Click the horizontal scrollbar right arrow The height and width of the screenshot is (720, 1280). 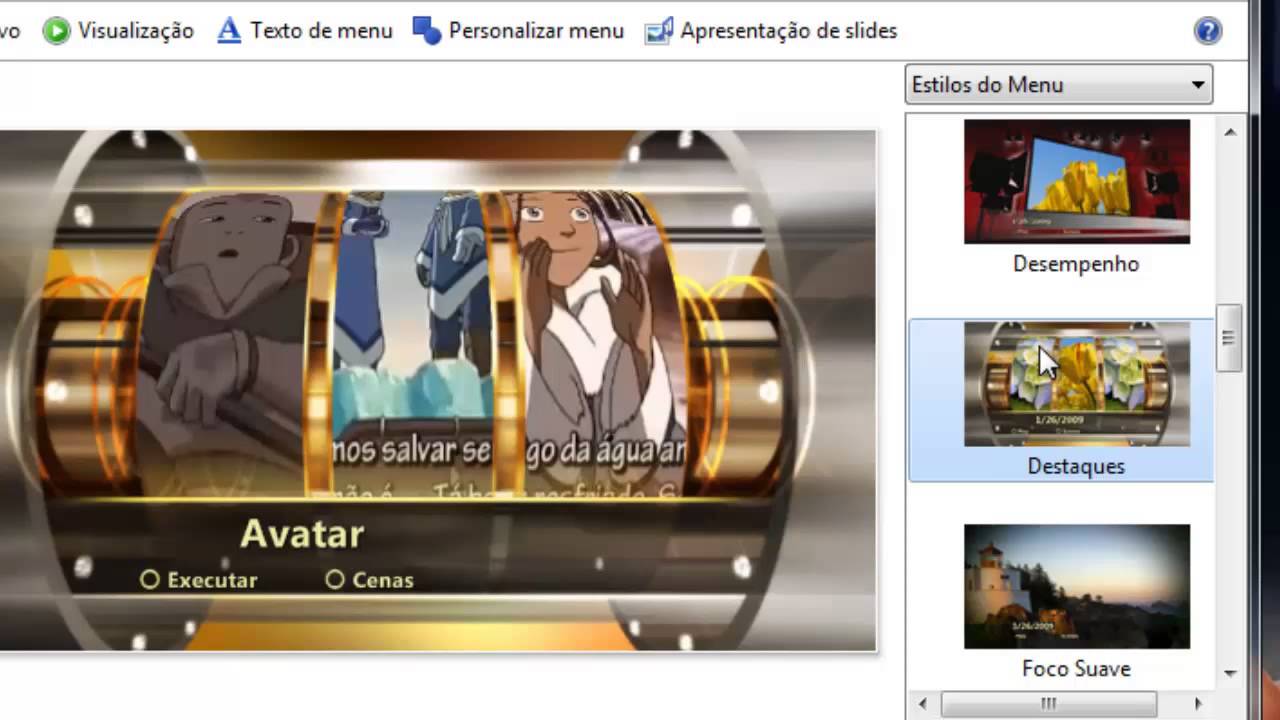click(1198, 704)
